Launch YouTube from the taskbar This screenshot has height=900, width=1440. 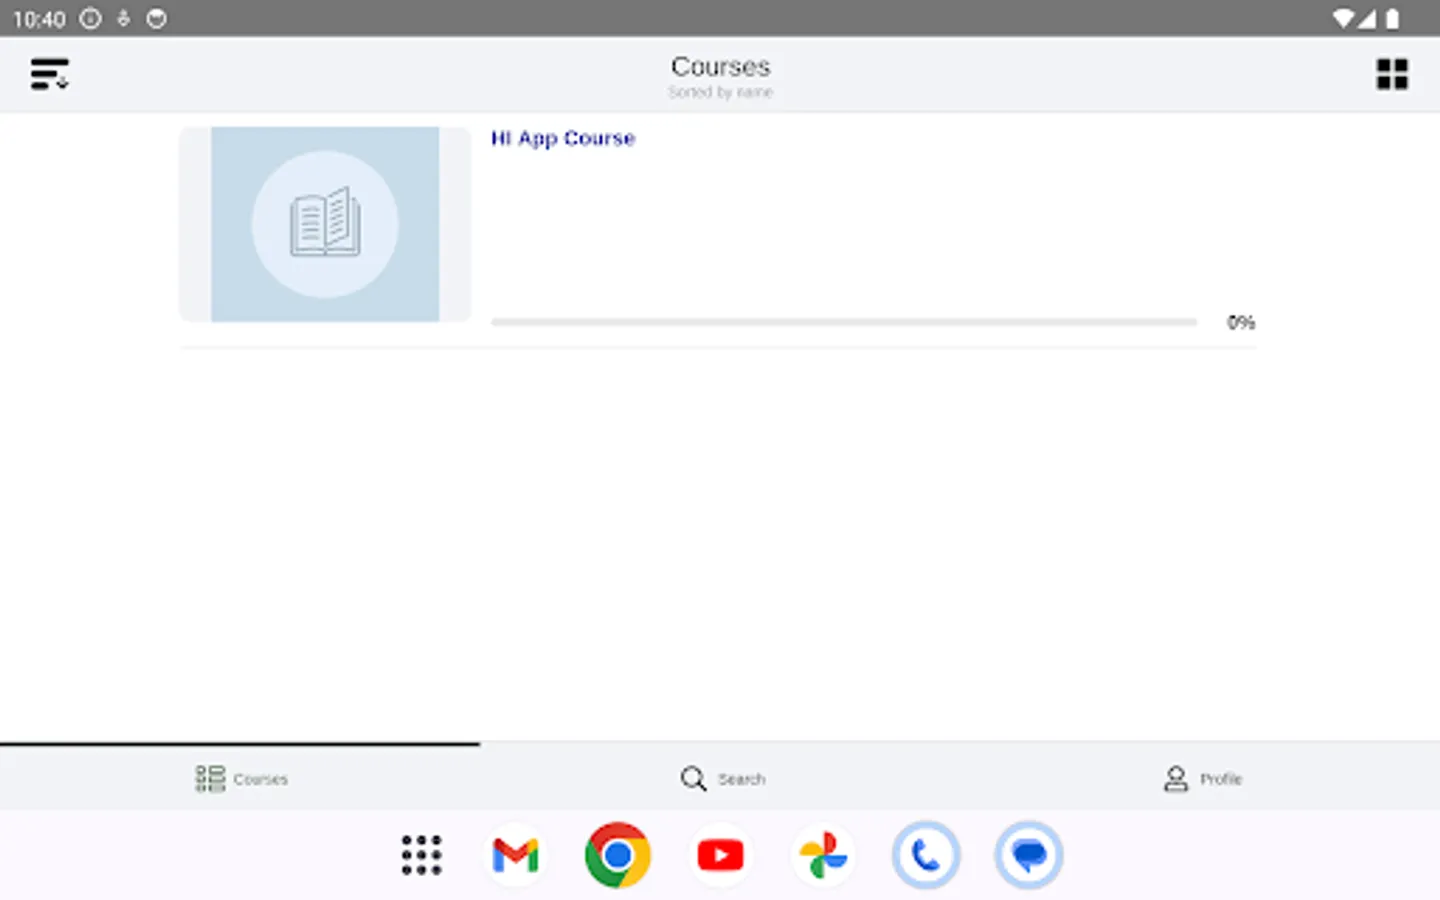coord(720,855)
